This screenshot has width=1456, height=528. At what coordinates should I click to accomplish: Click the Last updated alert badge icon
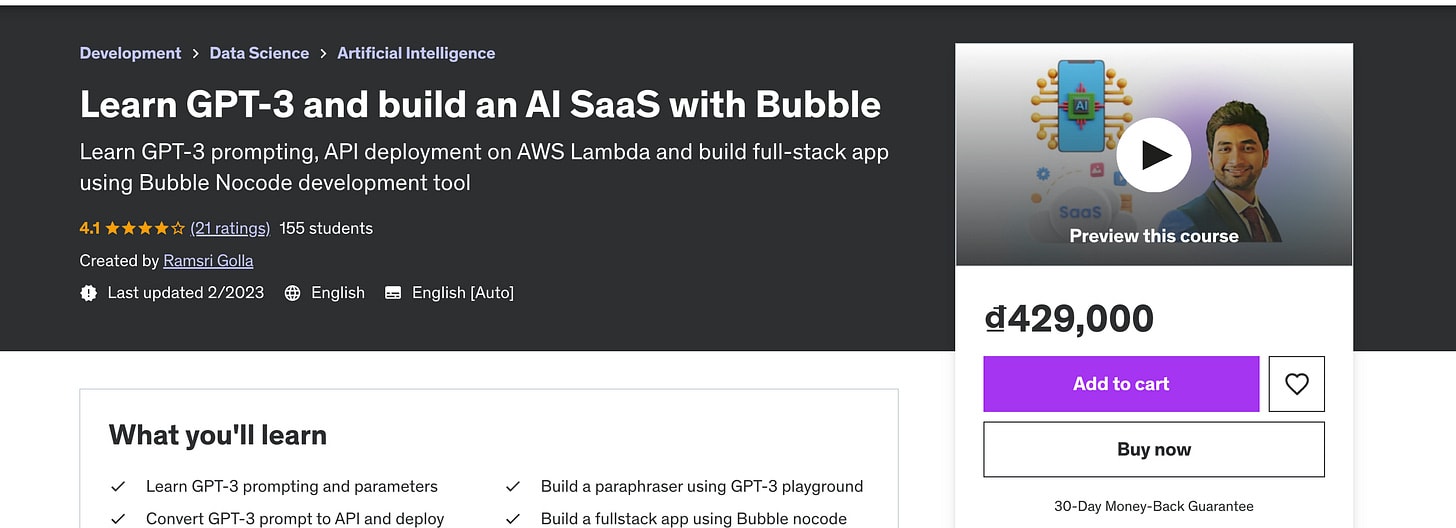[x=89, y=293]
